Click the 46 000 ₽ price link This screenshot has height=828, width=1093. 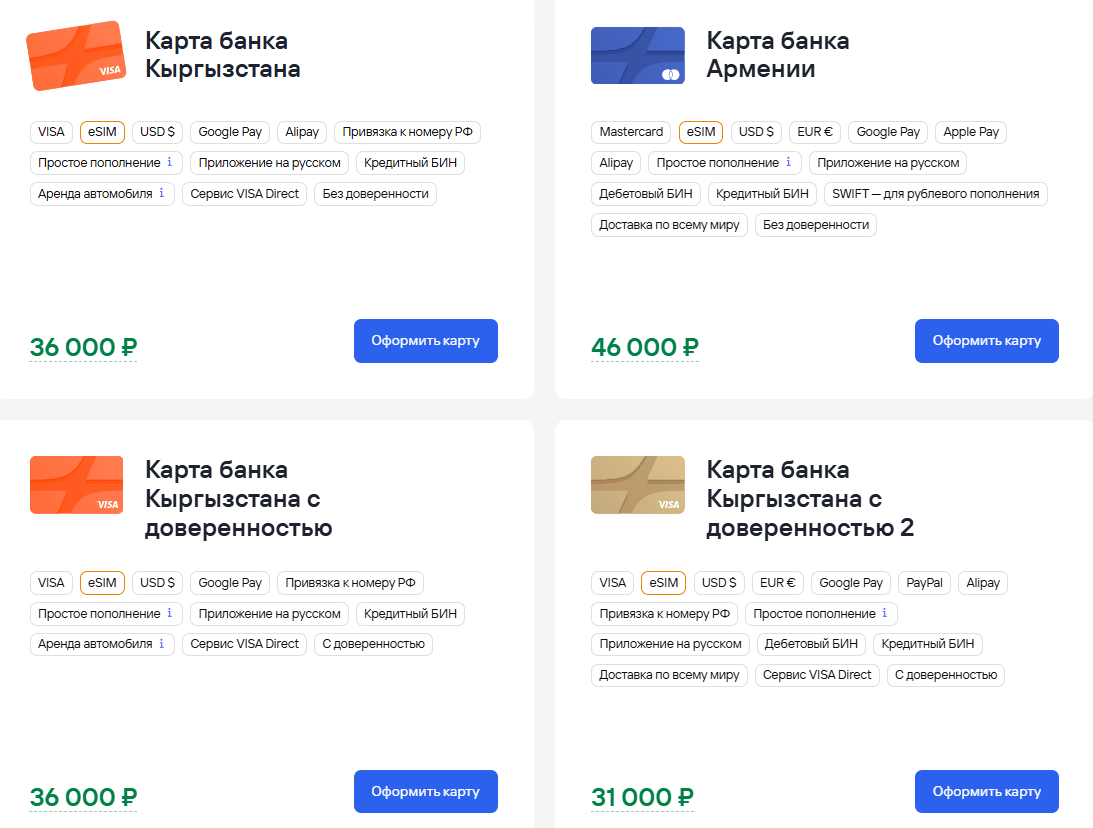tap(645, 347)
